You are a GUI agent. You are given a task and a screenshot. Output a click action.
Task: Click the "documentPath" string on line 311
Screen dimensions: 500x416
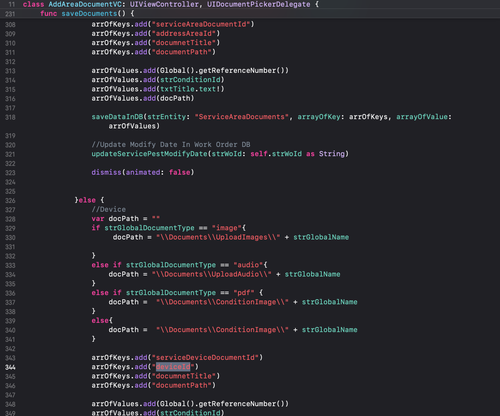182,52
